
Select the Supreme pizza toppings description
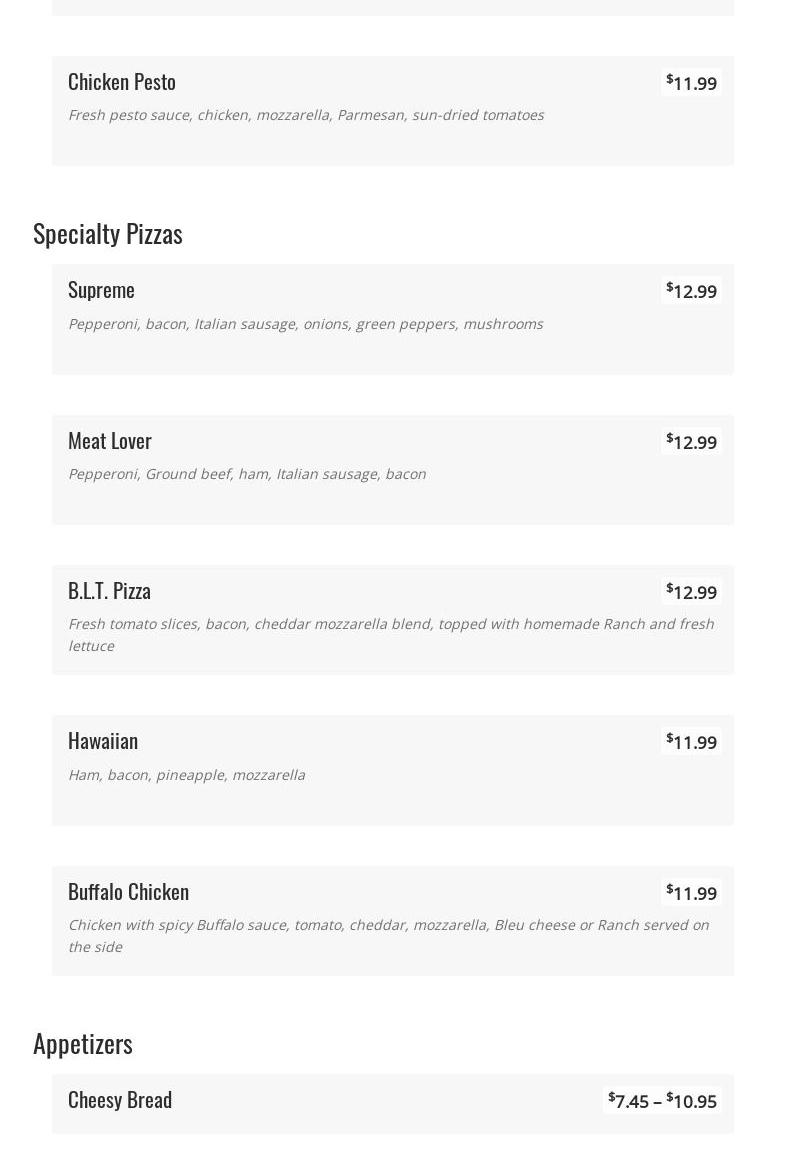click(305, 324)
